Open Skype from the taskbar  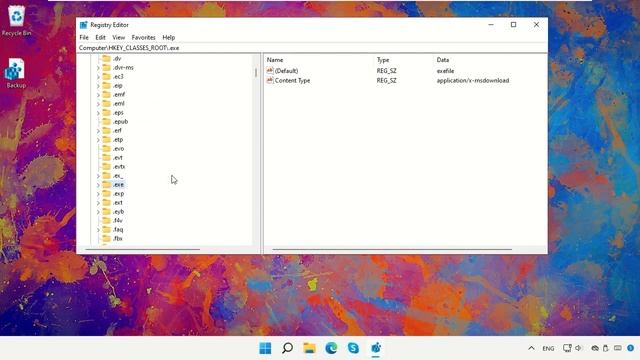click(x=353, y=348)
